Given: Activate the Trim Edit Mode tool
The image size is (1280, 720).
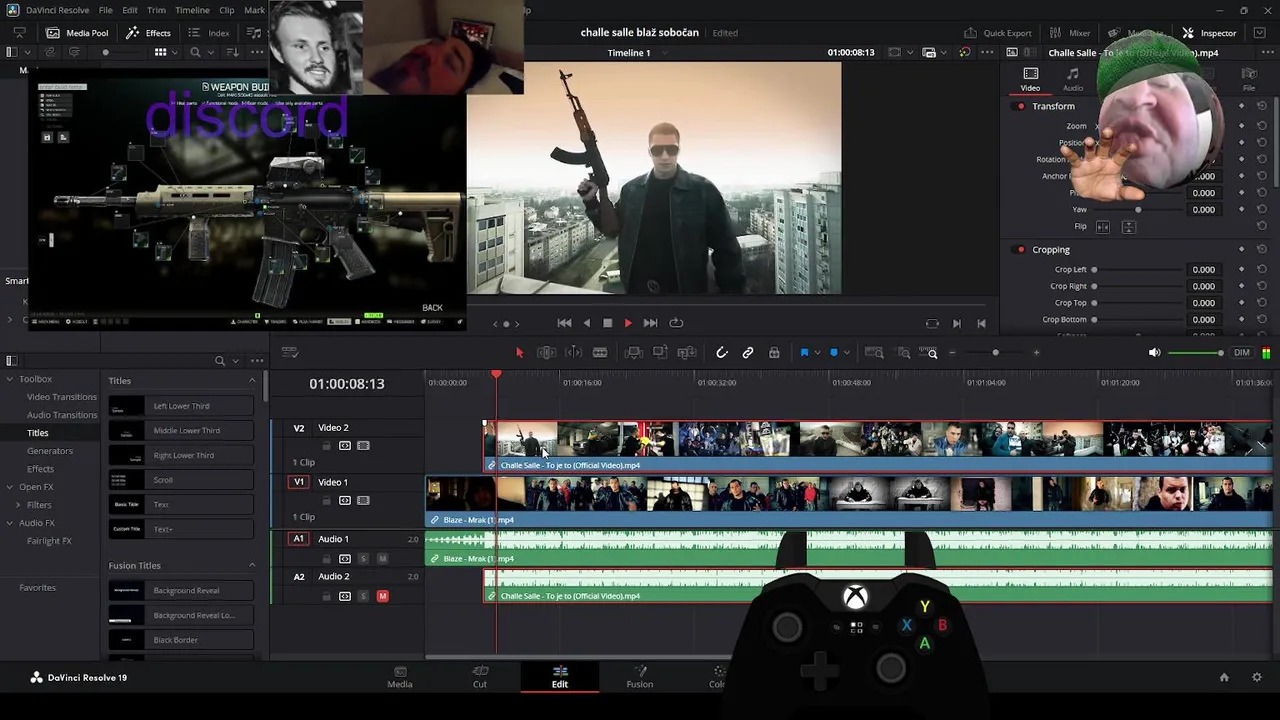Looking at the screenshot, I should (546, 353).
